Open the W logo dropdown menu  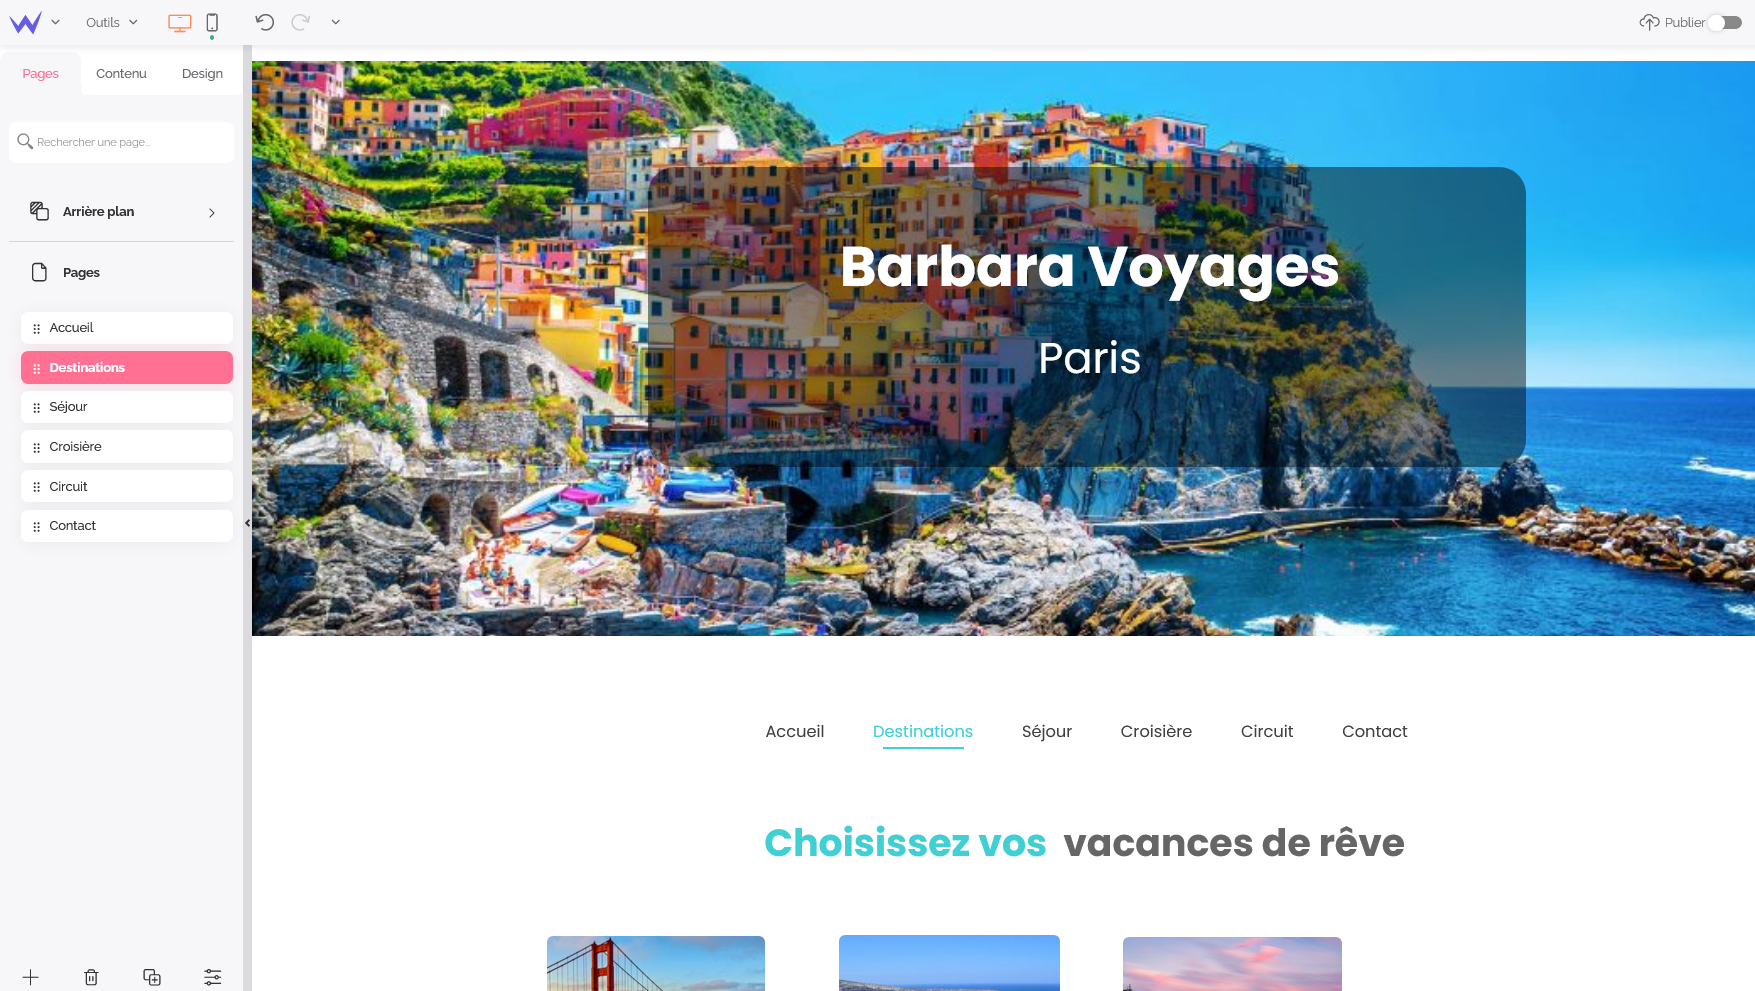click(35, 22)
